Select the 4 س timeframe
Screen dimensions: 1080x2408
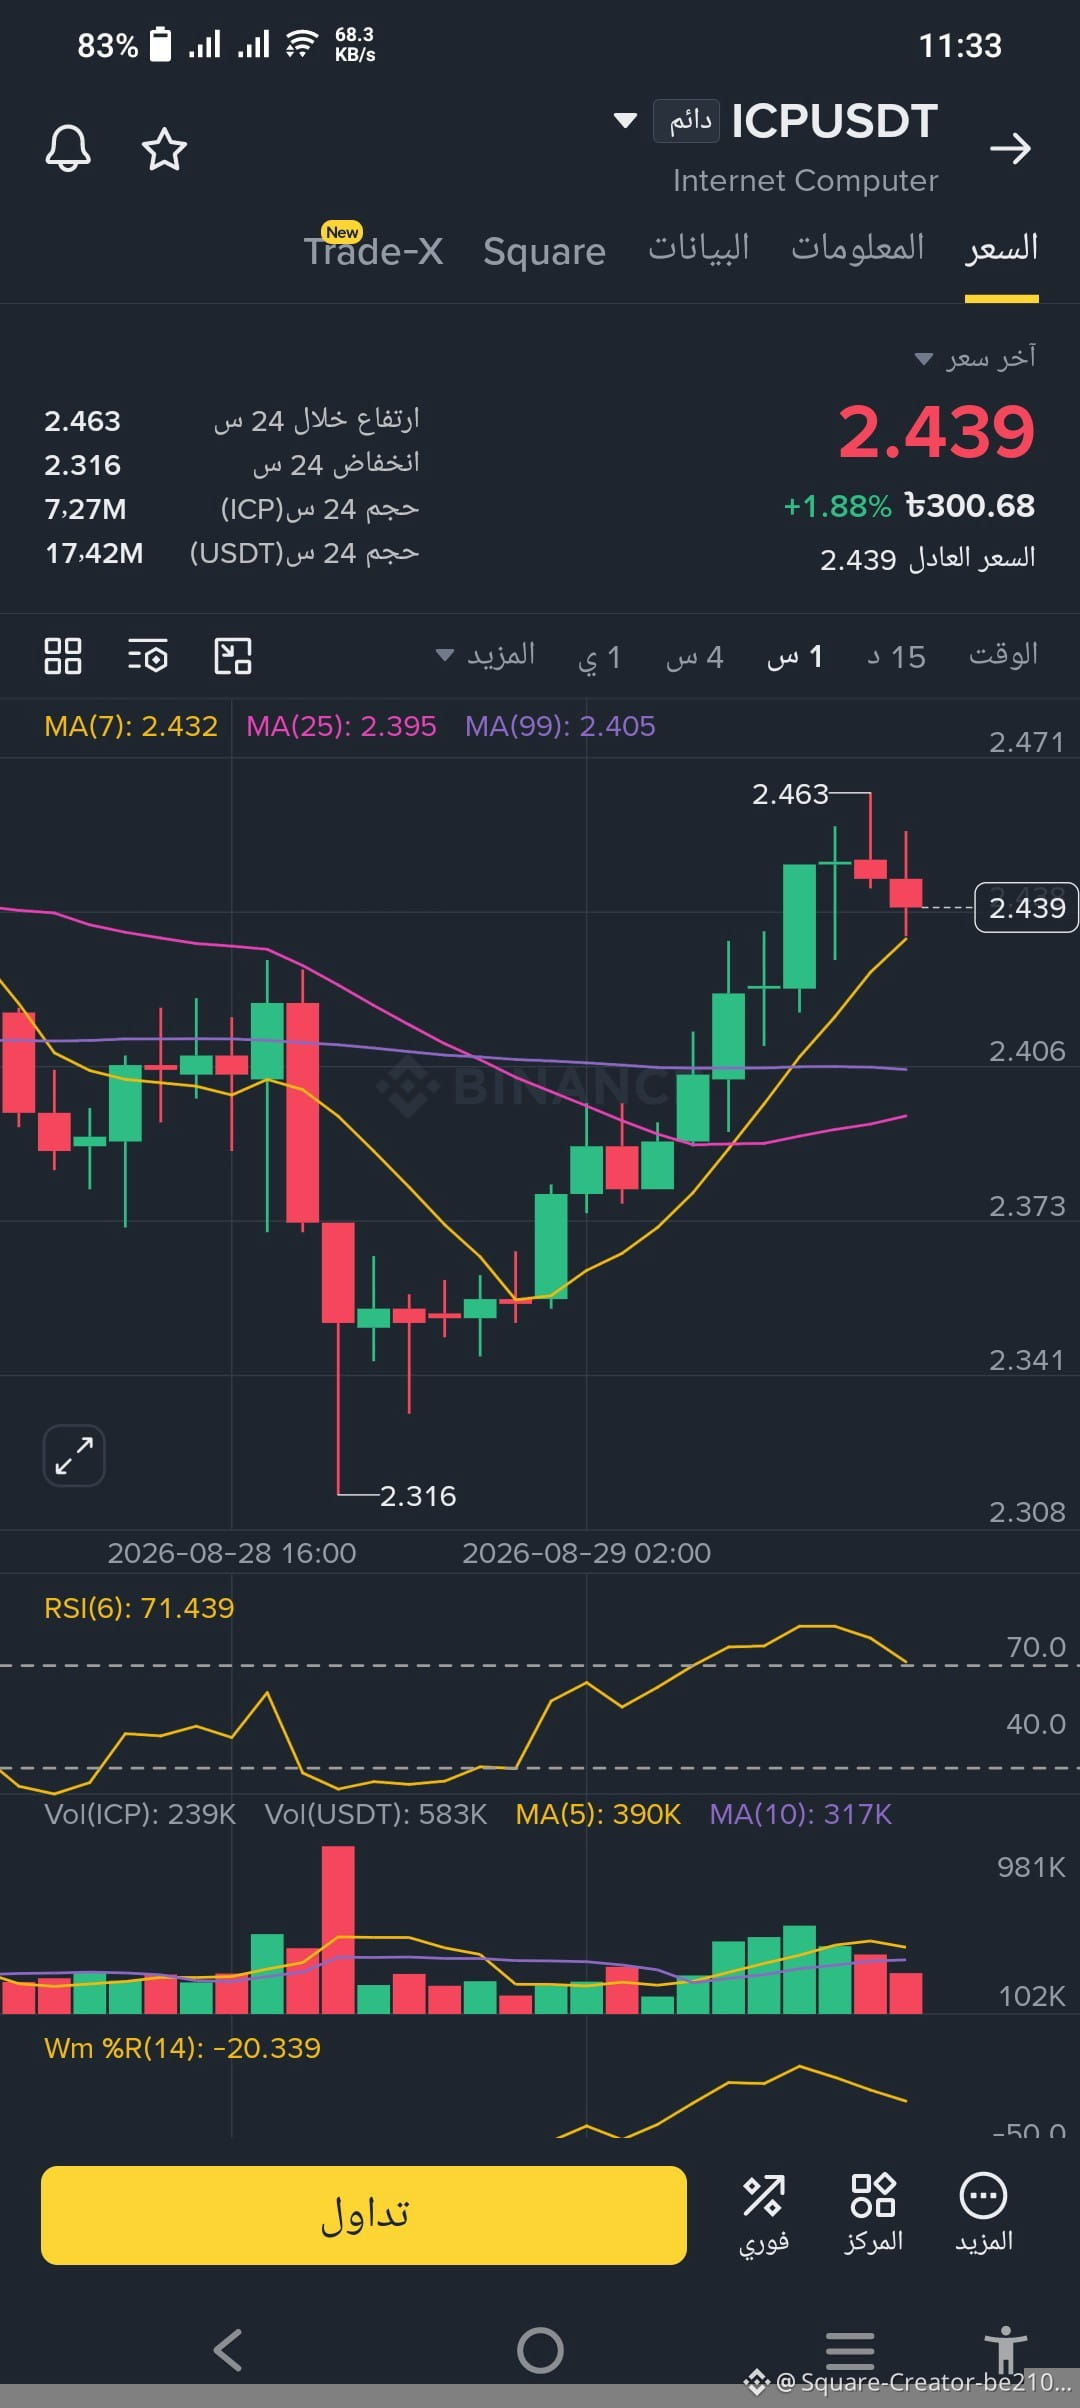(694, 657)
